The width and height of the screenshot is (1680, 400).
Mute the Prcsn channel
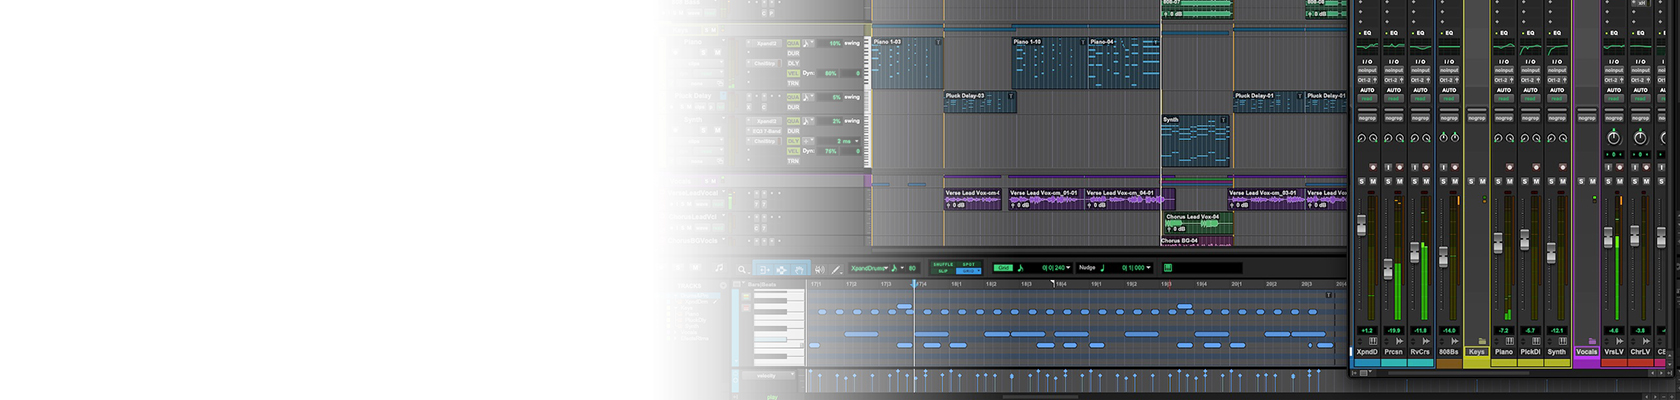1400,181
